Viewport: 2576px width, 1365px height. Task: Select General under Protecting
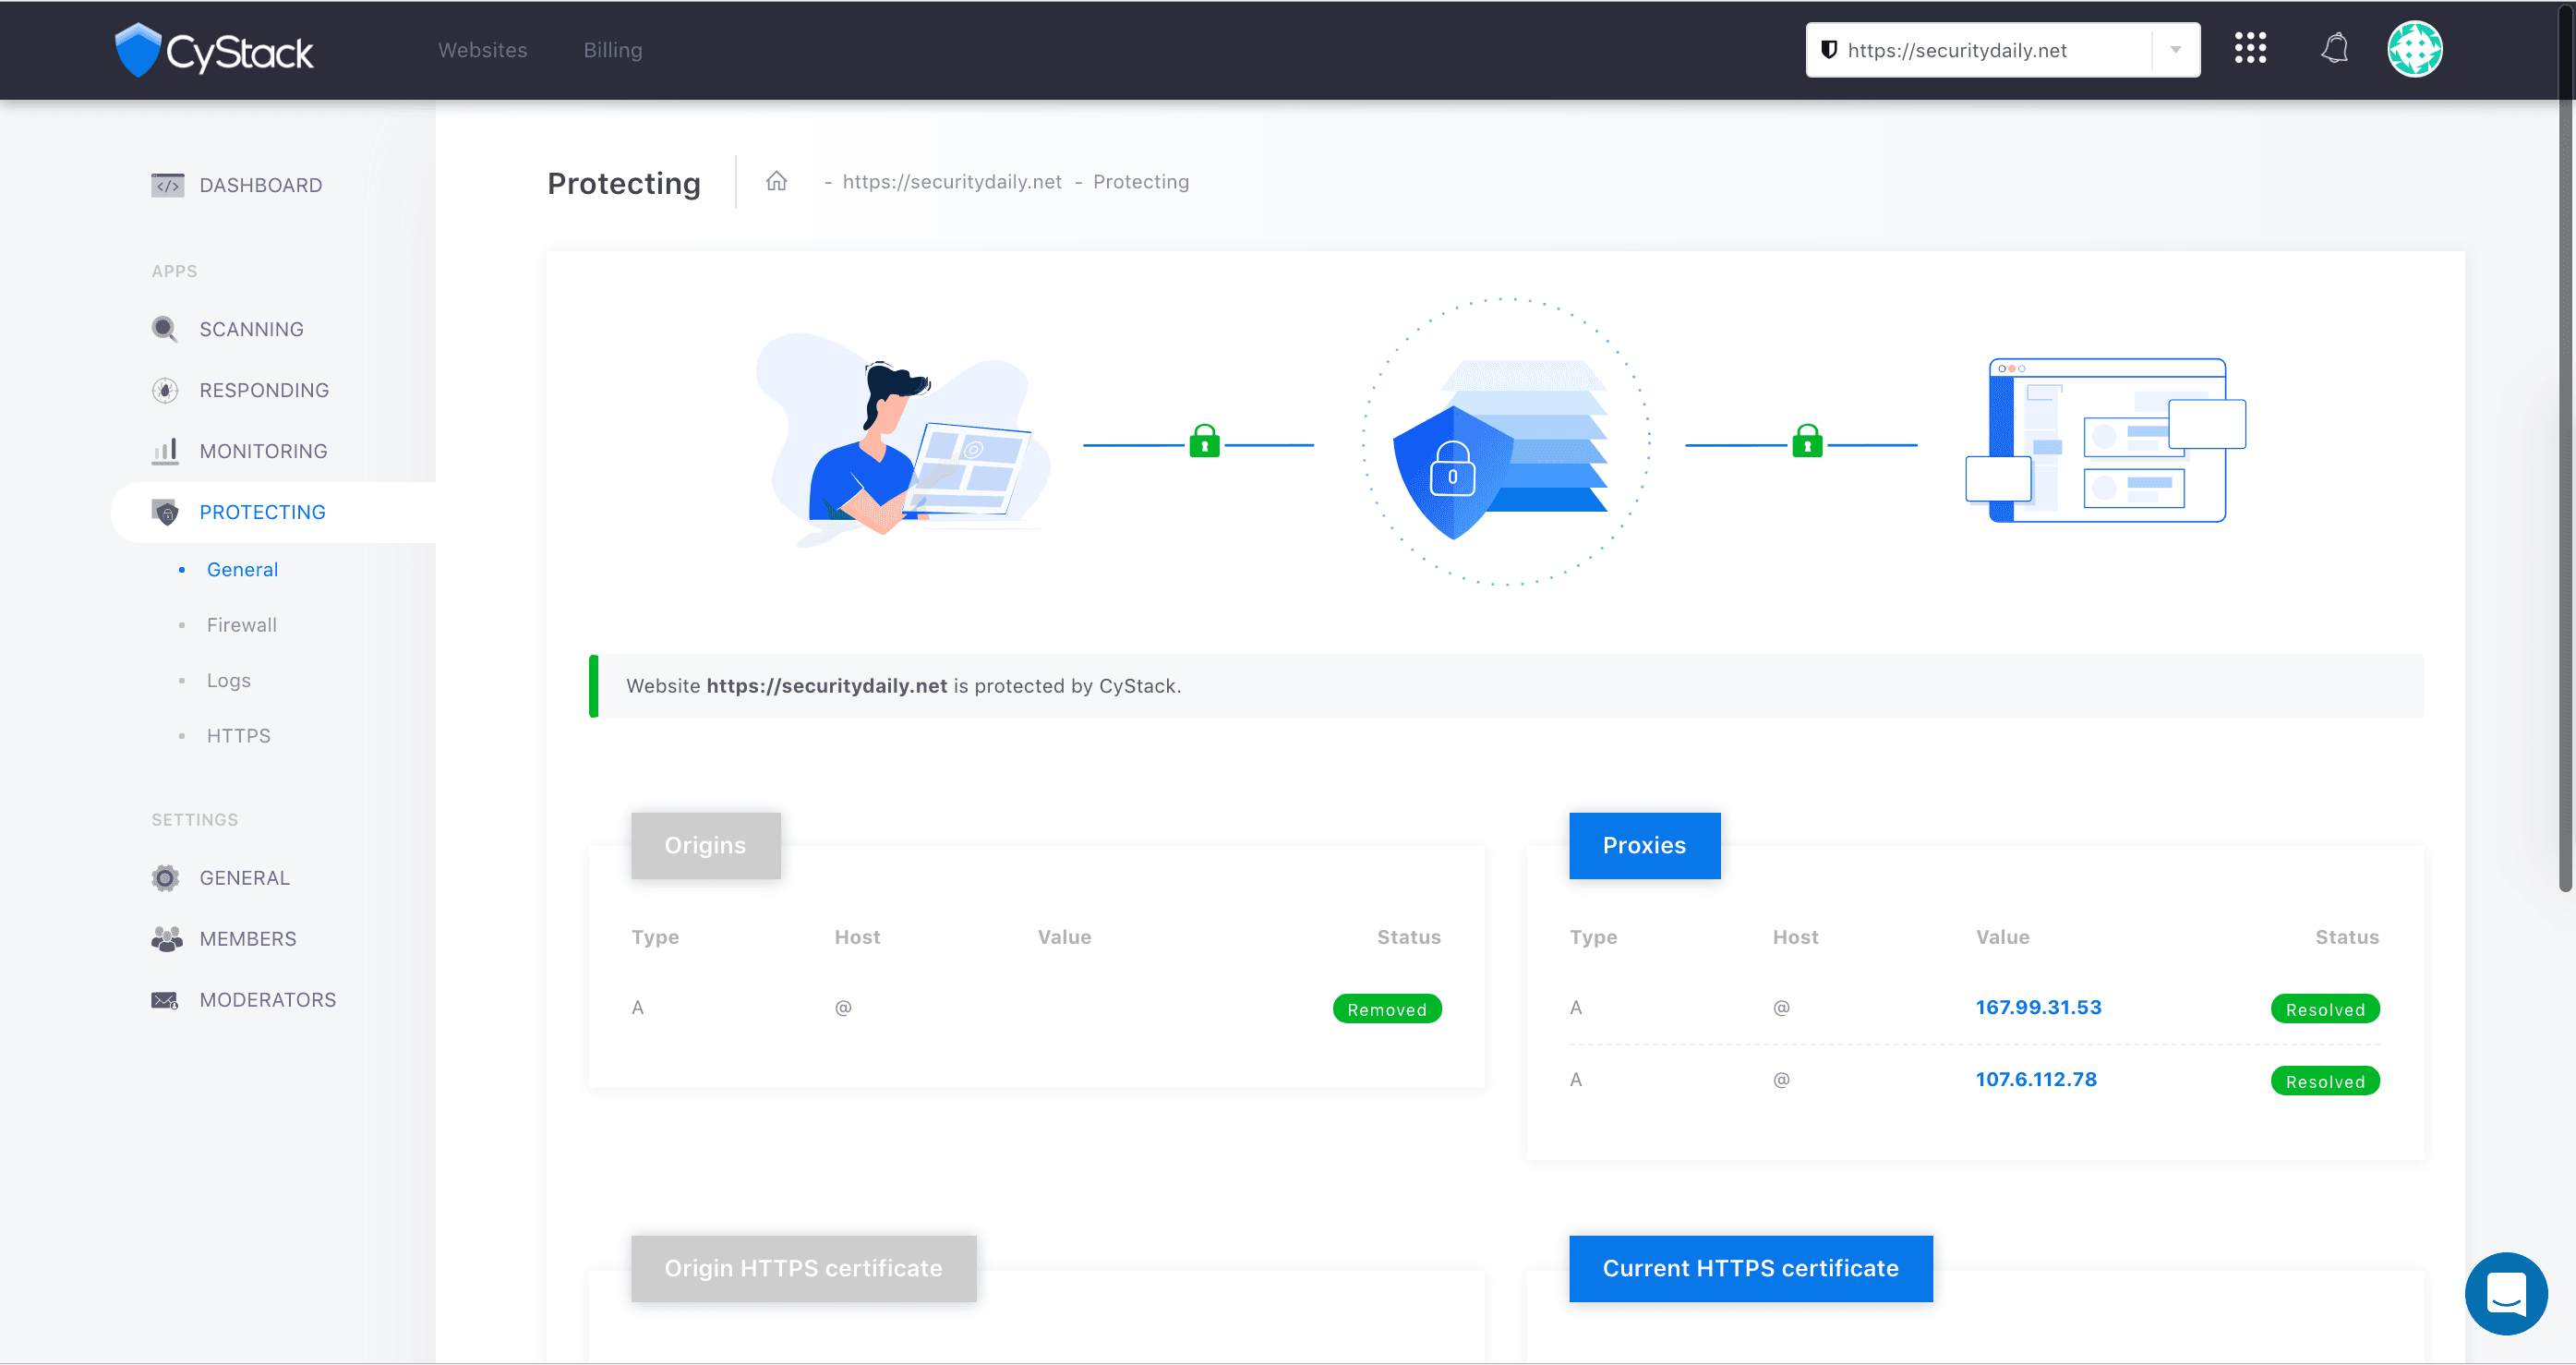pyautogui.click(x=242, y=569)
